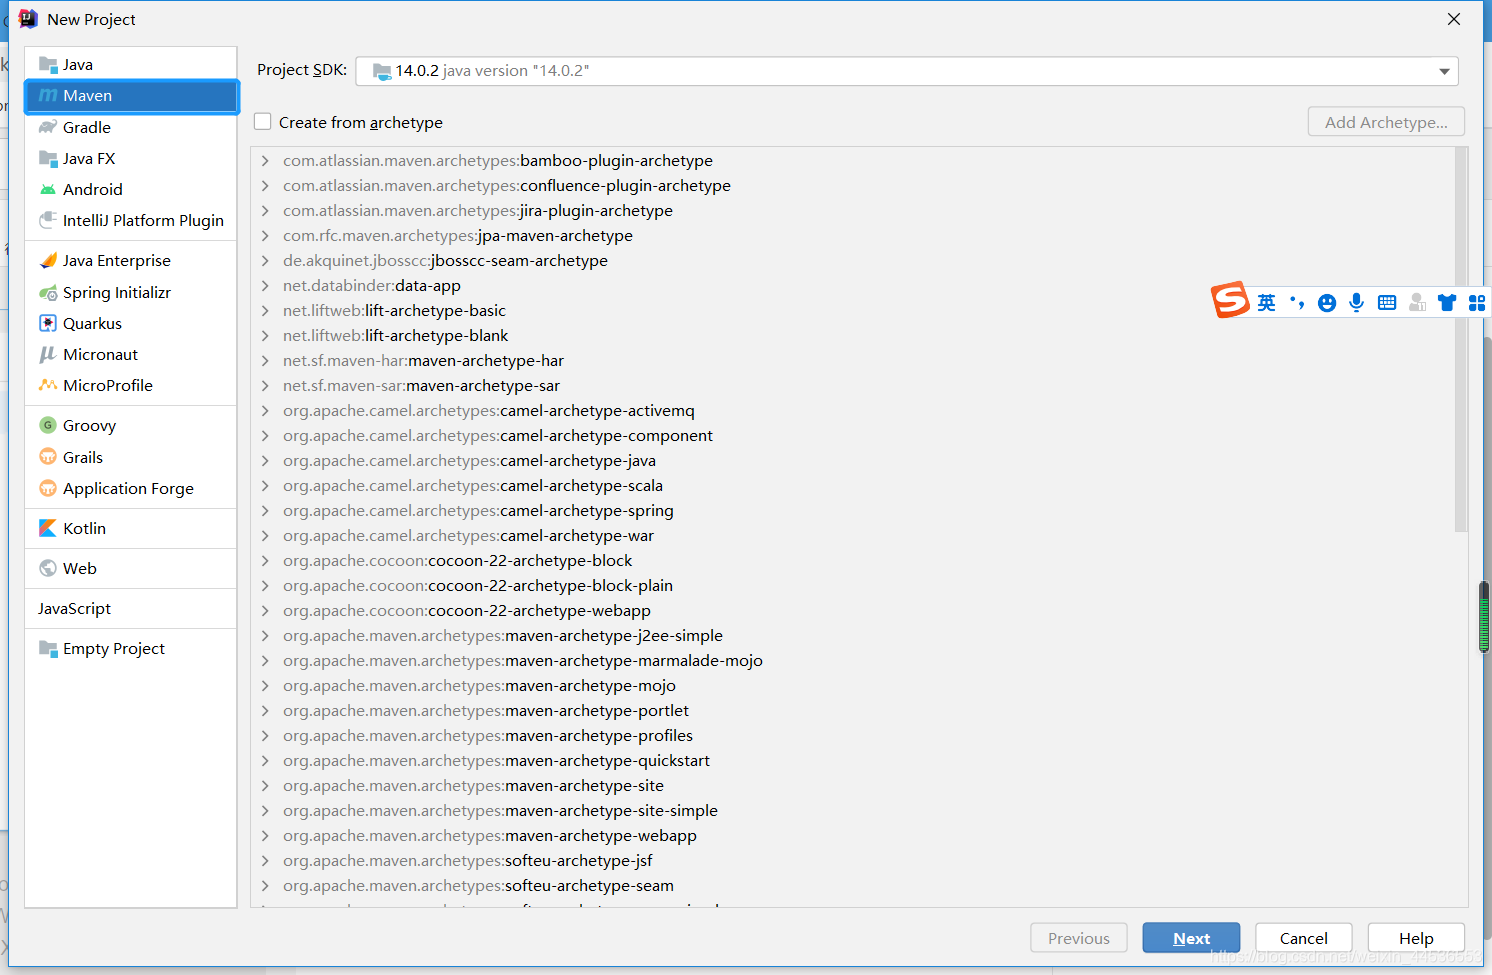1492x975 pixels.
Task: Click the Previous button
Action: coord(1079,938)
